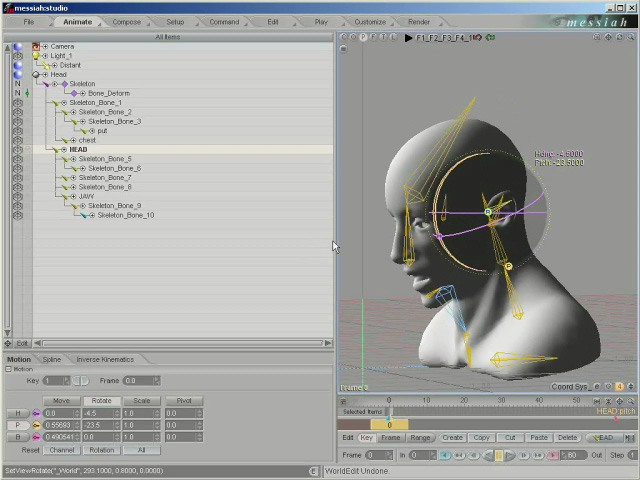Open the Setup tab

175,22
